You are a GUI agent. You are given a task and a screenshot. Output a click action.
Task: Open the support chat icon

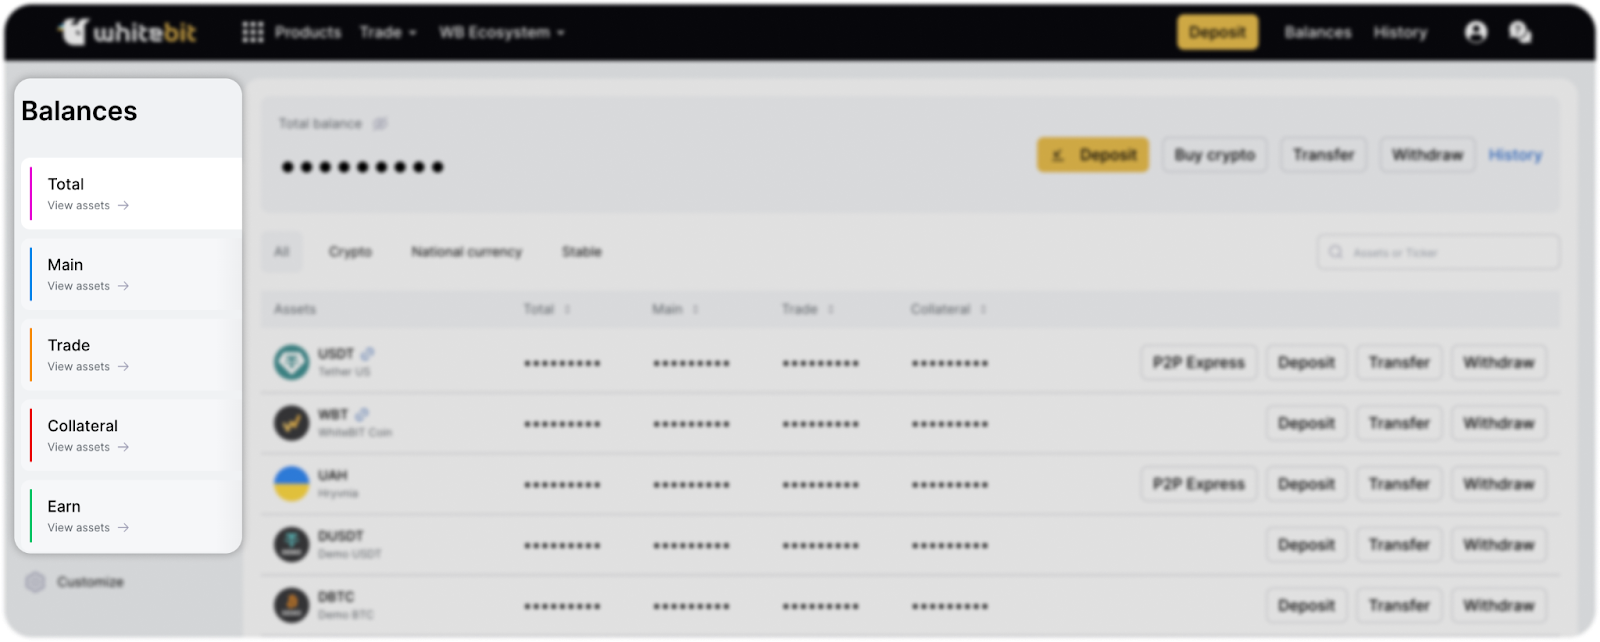point(1520,32)
